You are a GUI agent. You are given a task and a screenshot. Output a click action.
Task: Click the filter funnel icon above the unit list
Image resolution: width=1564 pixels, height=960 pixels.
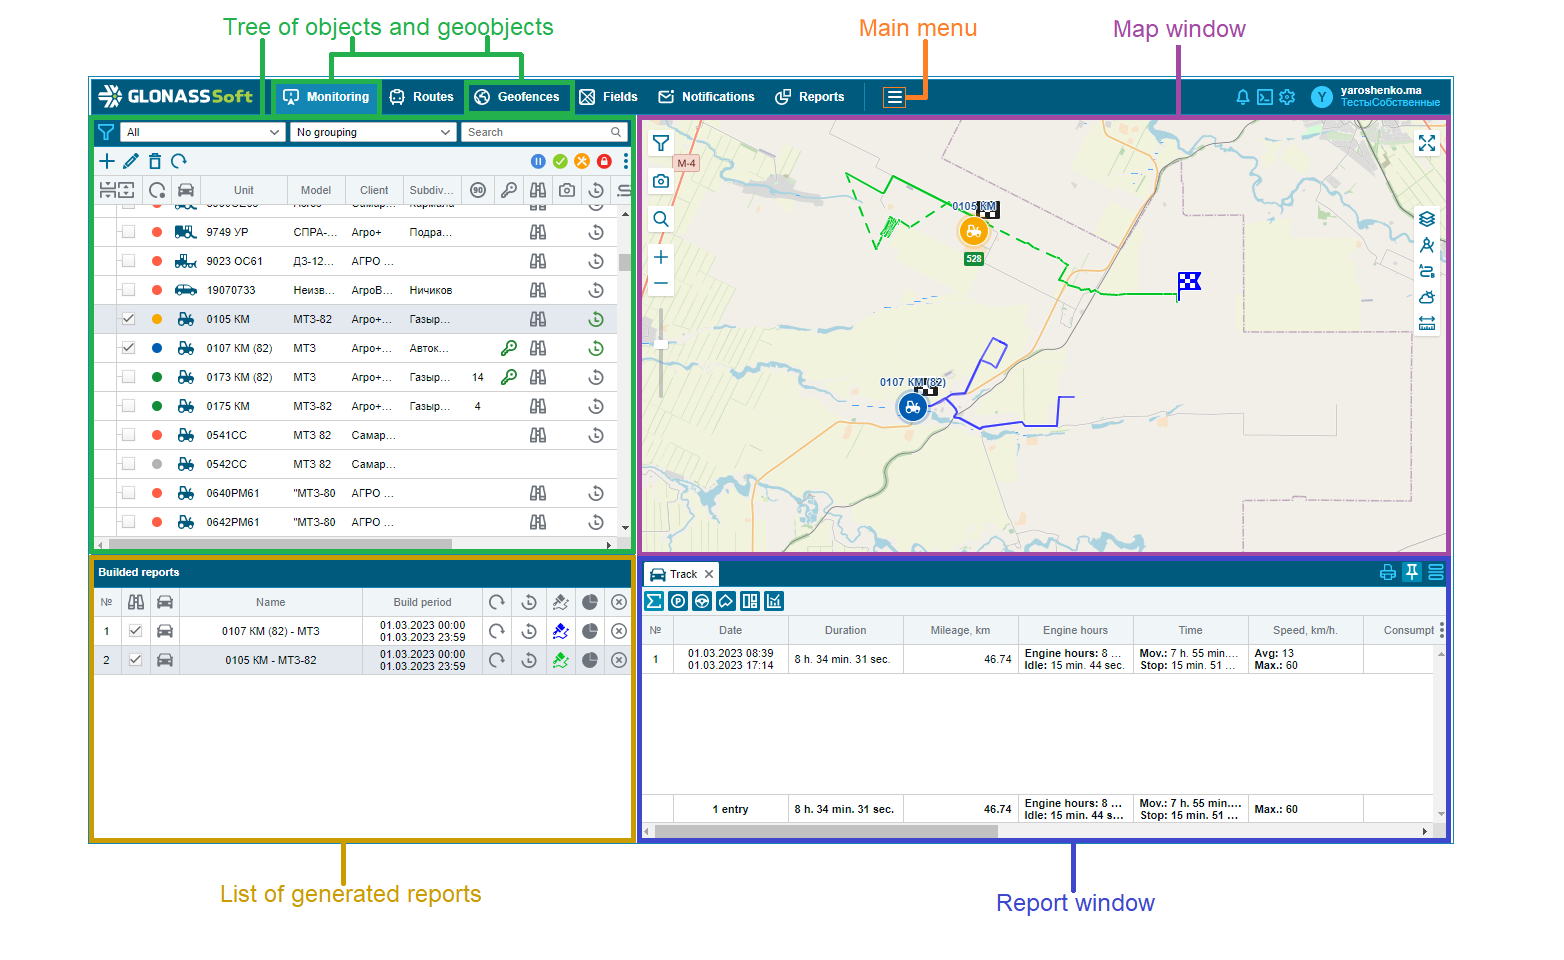tap(106, 132)
